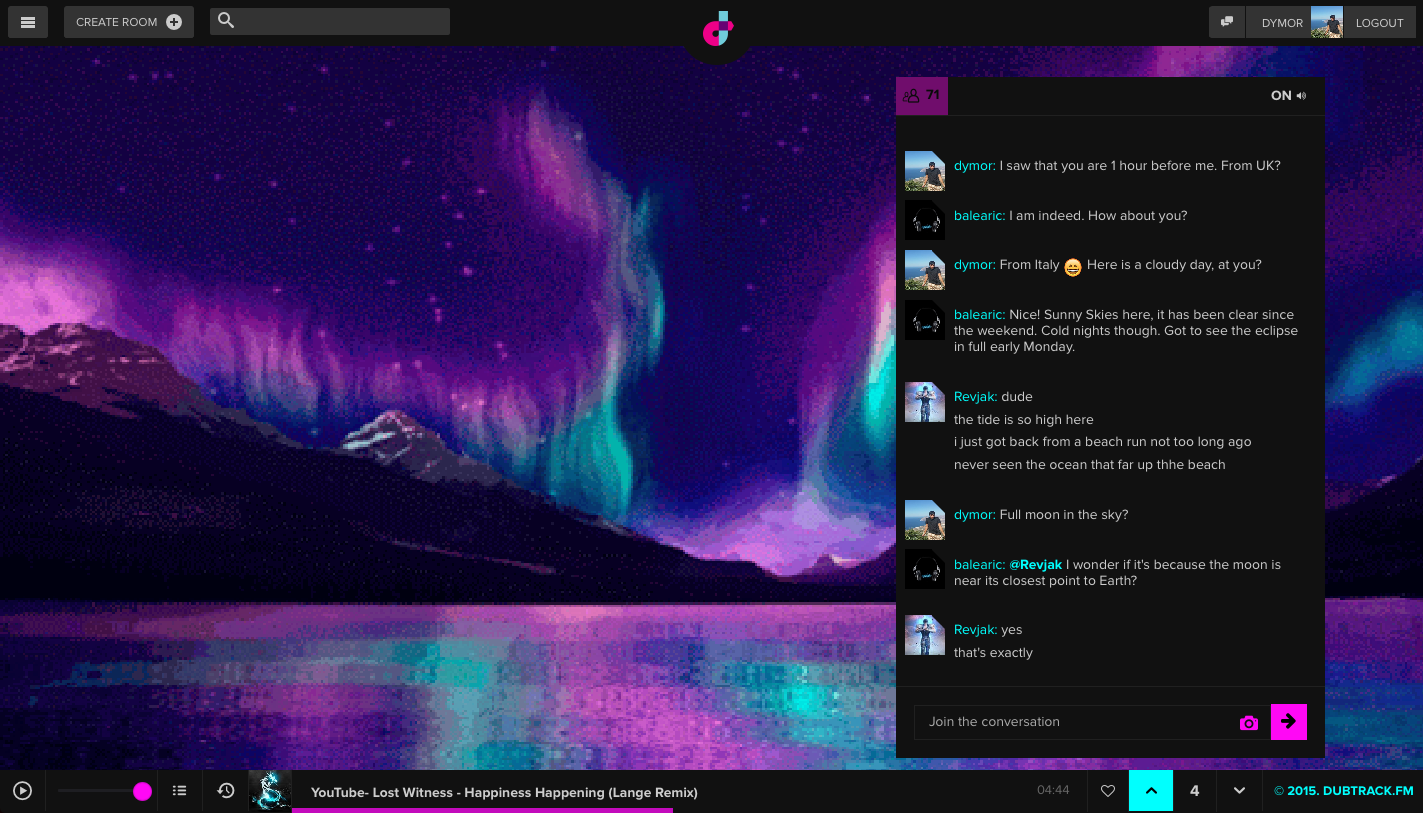The height and width of the screenshot is (813, 1423).
Task: Click Revjak's avatar on 'yes' message
Action: click(x=925, y=635)
